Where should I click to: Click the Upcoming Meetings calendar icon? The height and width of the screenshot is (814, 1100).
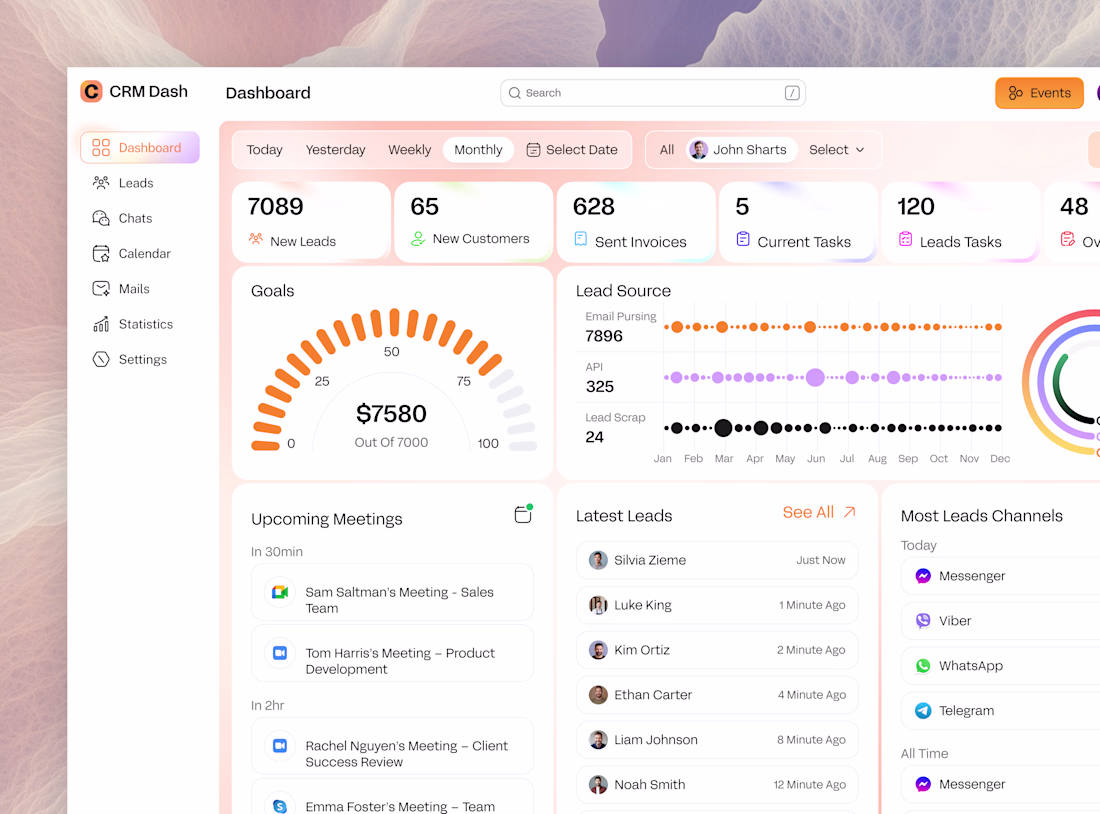coord(523,514)
